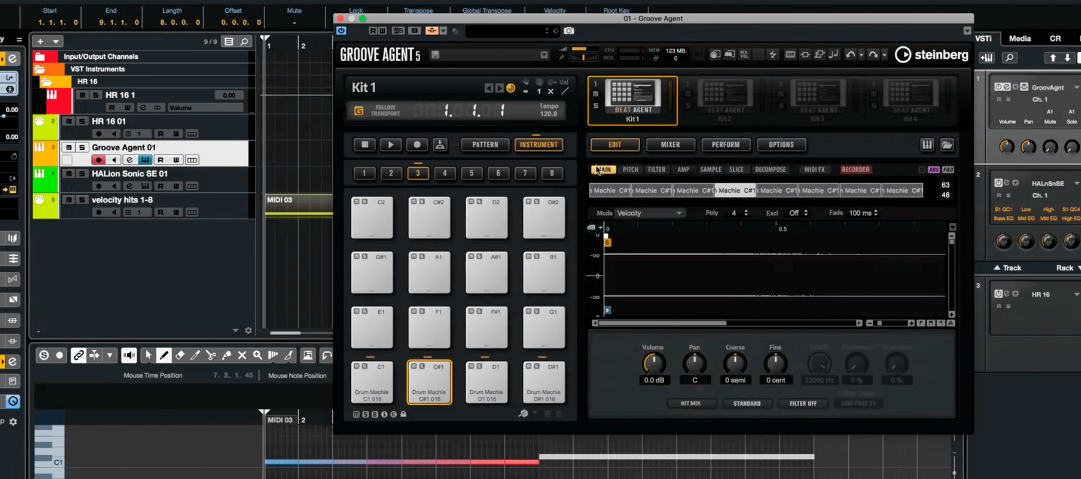This screenshot has height=479, width=1081.
Task: Click the Pattern button
Action: (484, 145)
